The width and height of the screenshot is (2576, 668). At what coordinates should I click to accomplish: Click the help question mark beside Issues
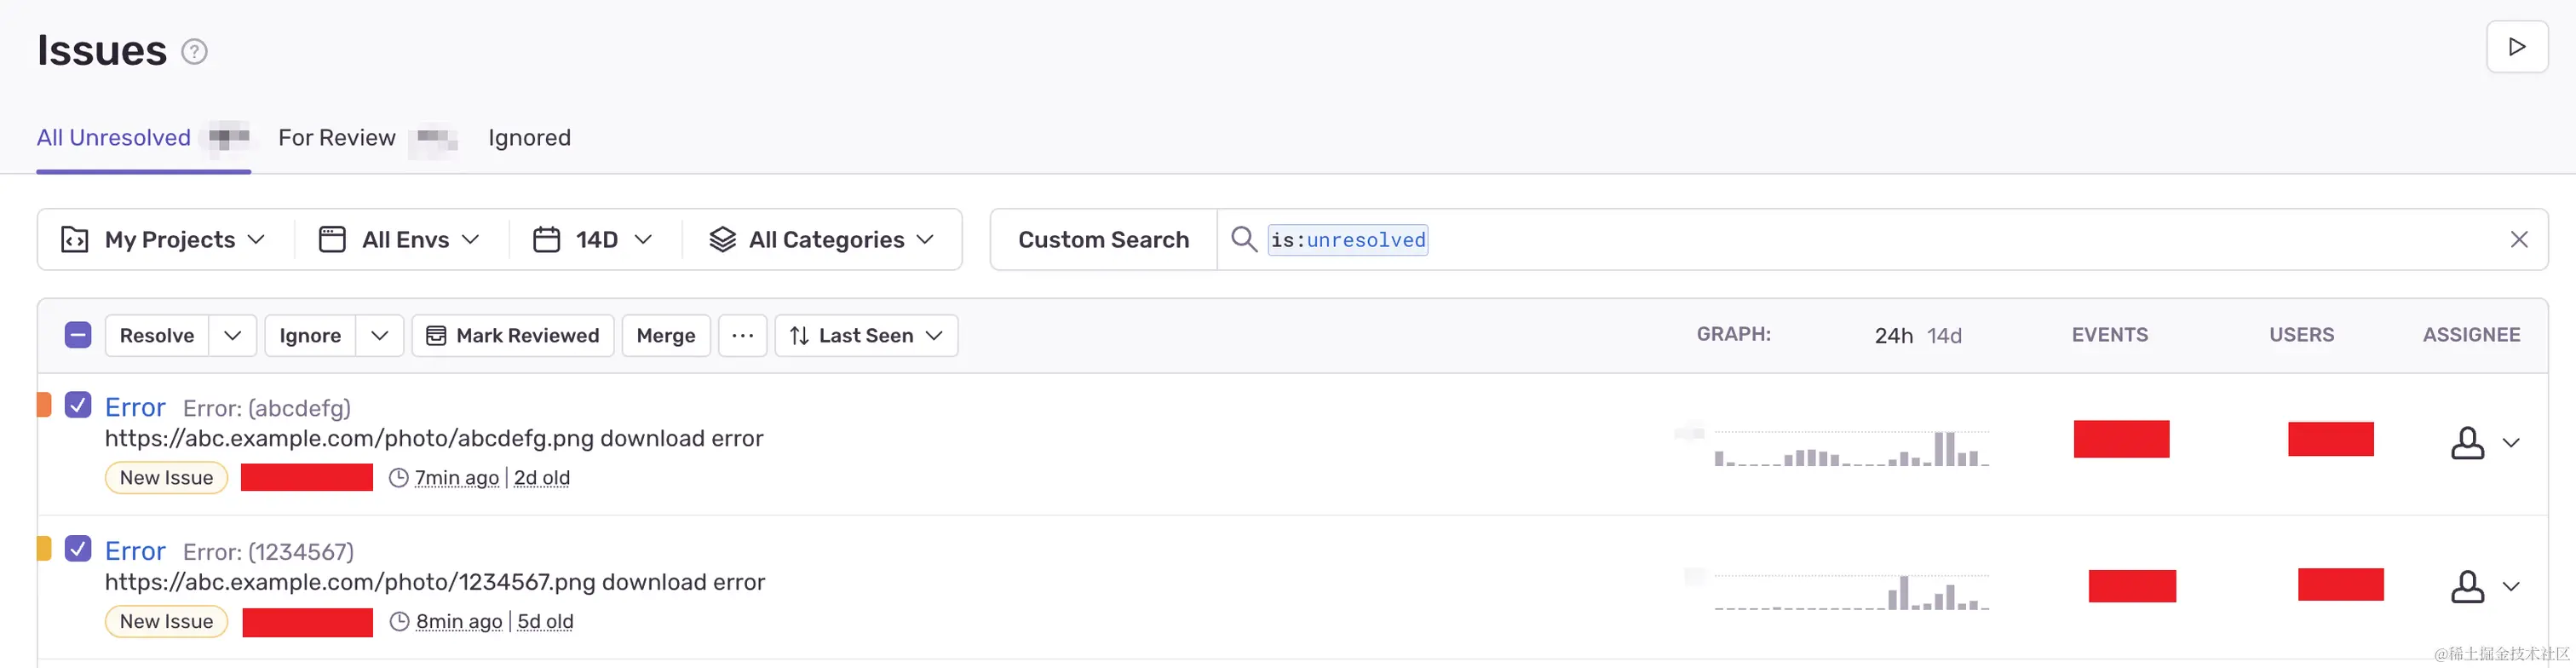[194, 51]
